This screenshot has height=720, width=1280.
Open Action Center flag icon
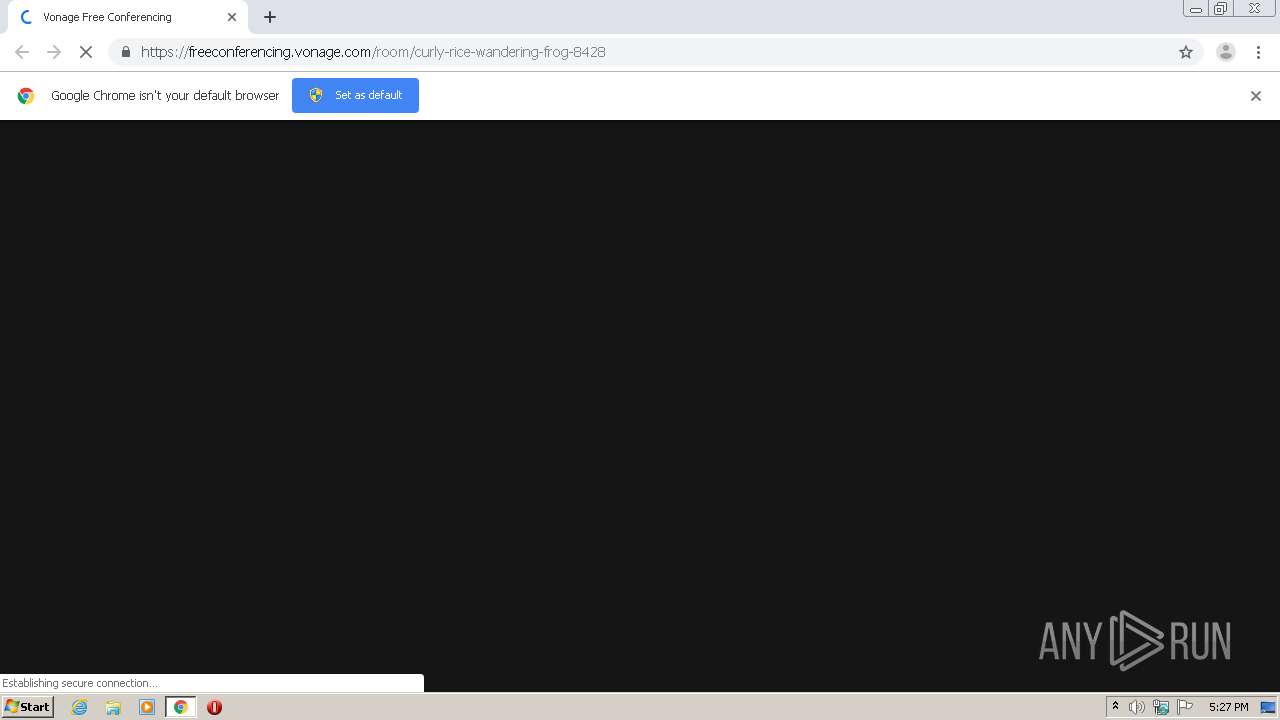point(1185,707)
